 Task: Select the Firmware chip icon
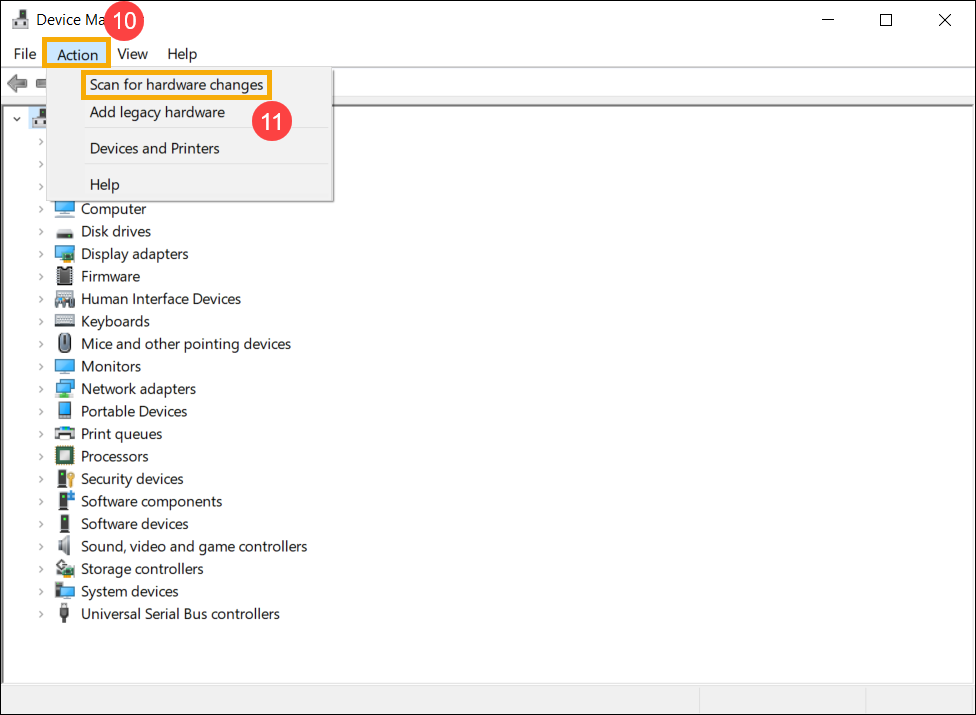(x=65, y=276)
